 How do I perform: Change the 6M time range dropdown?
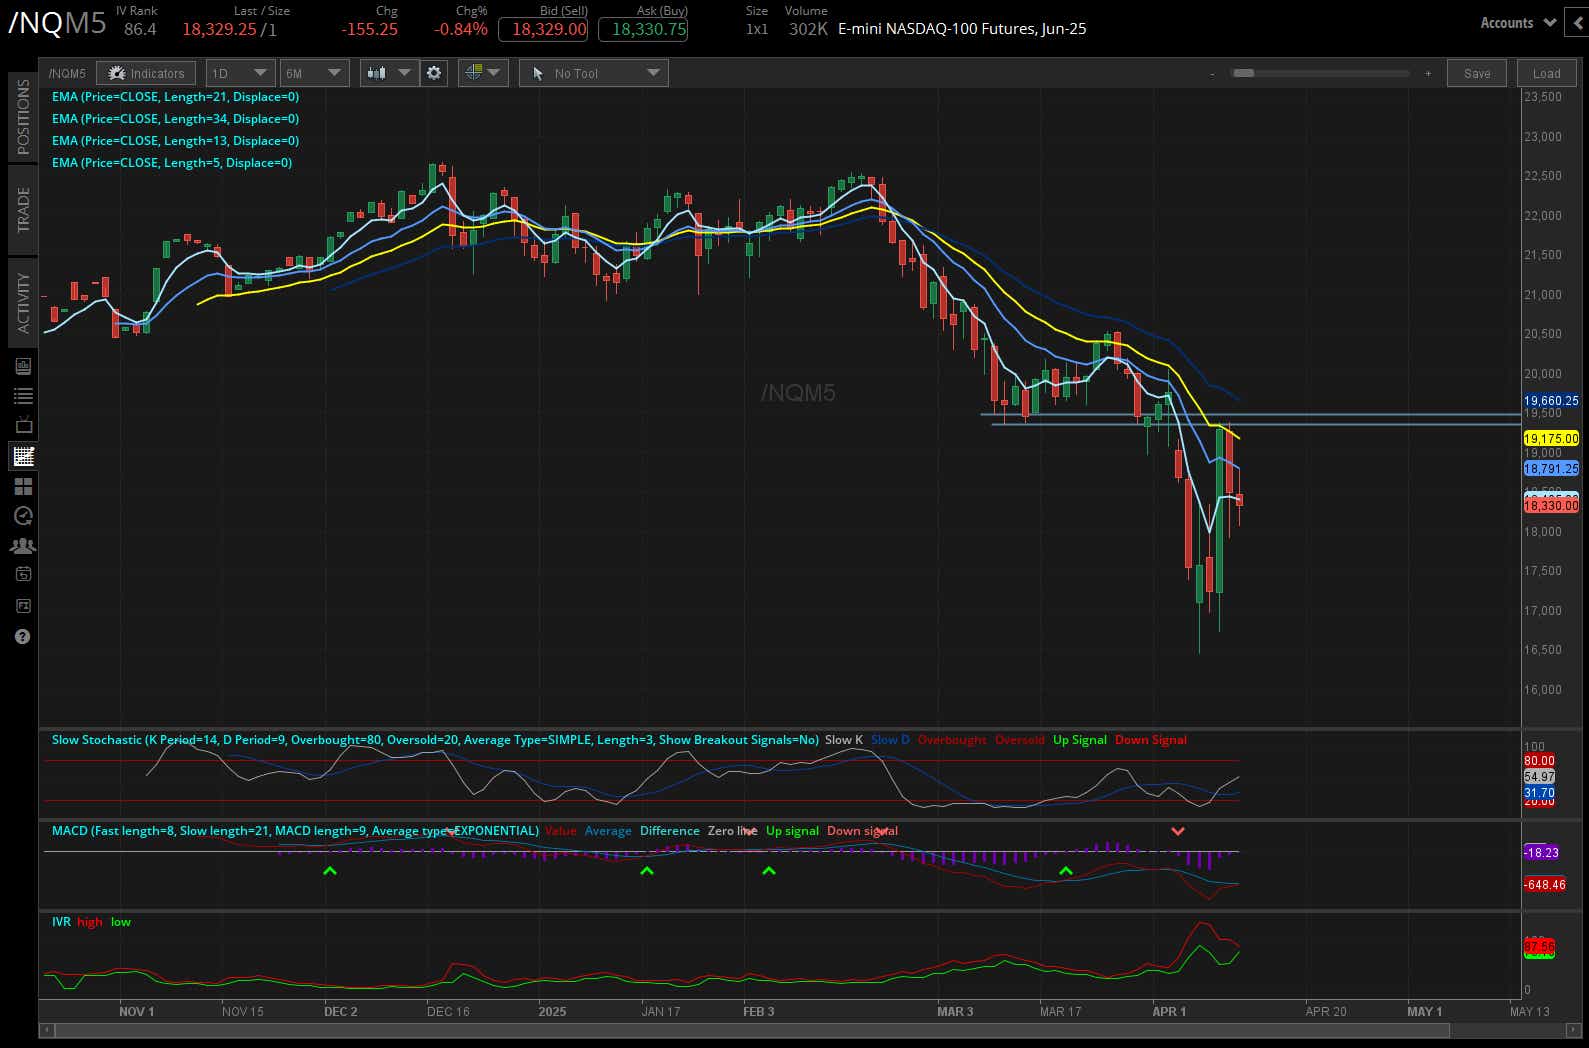pos(314,73)
